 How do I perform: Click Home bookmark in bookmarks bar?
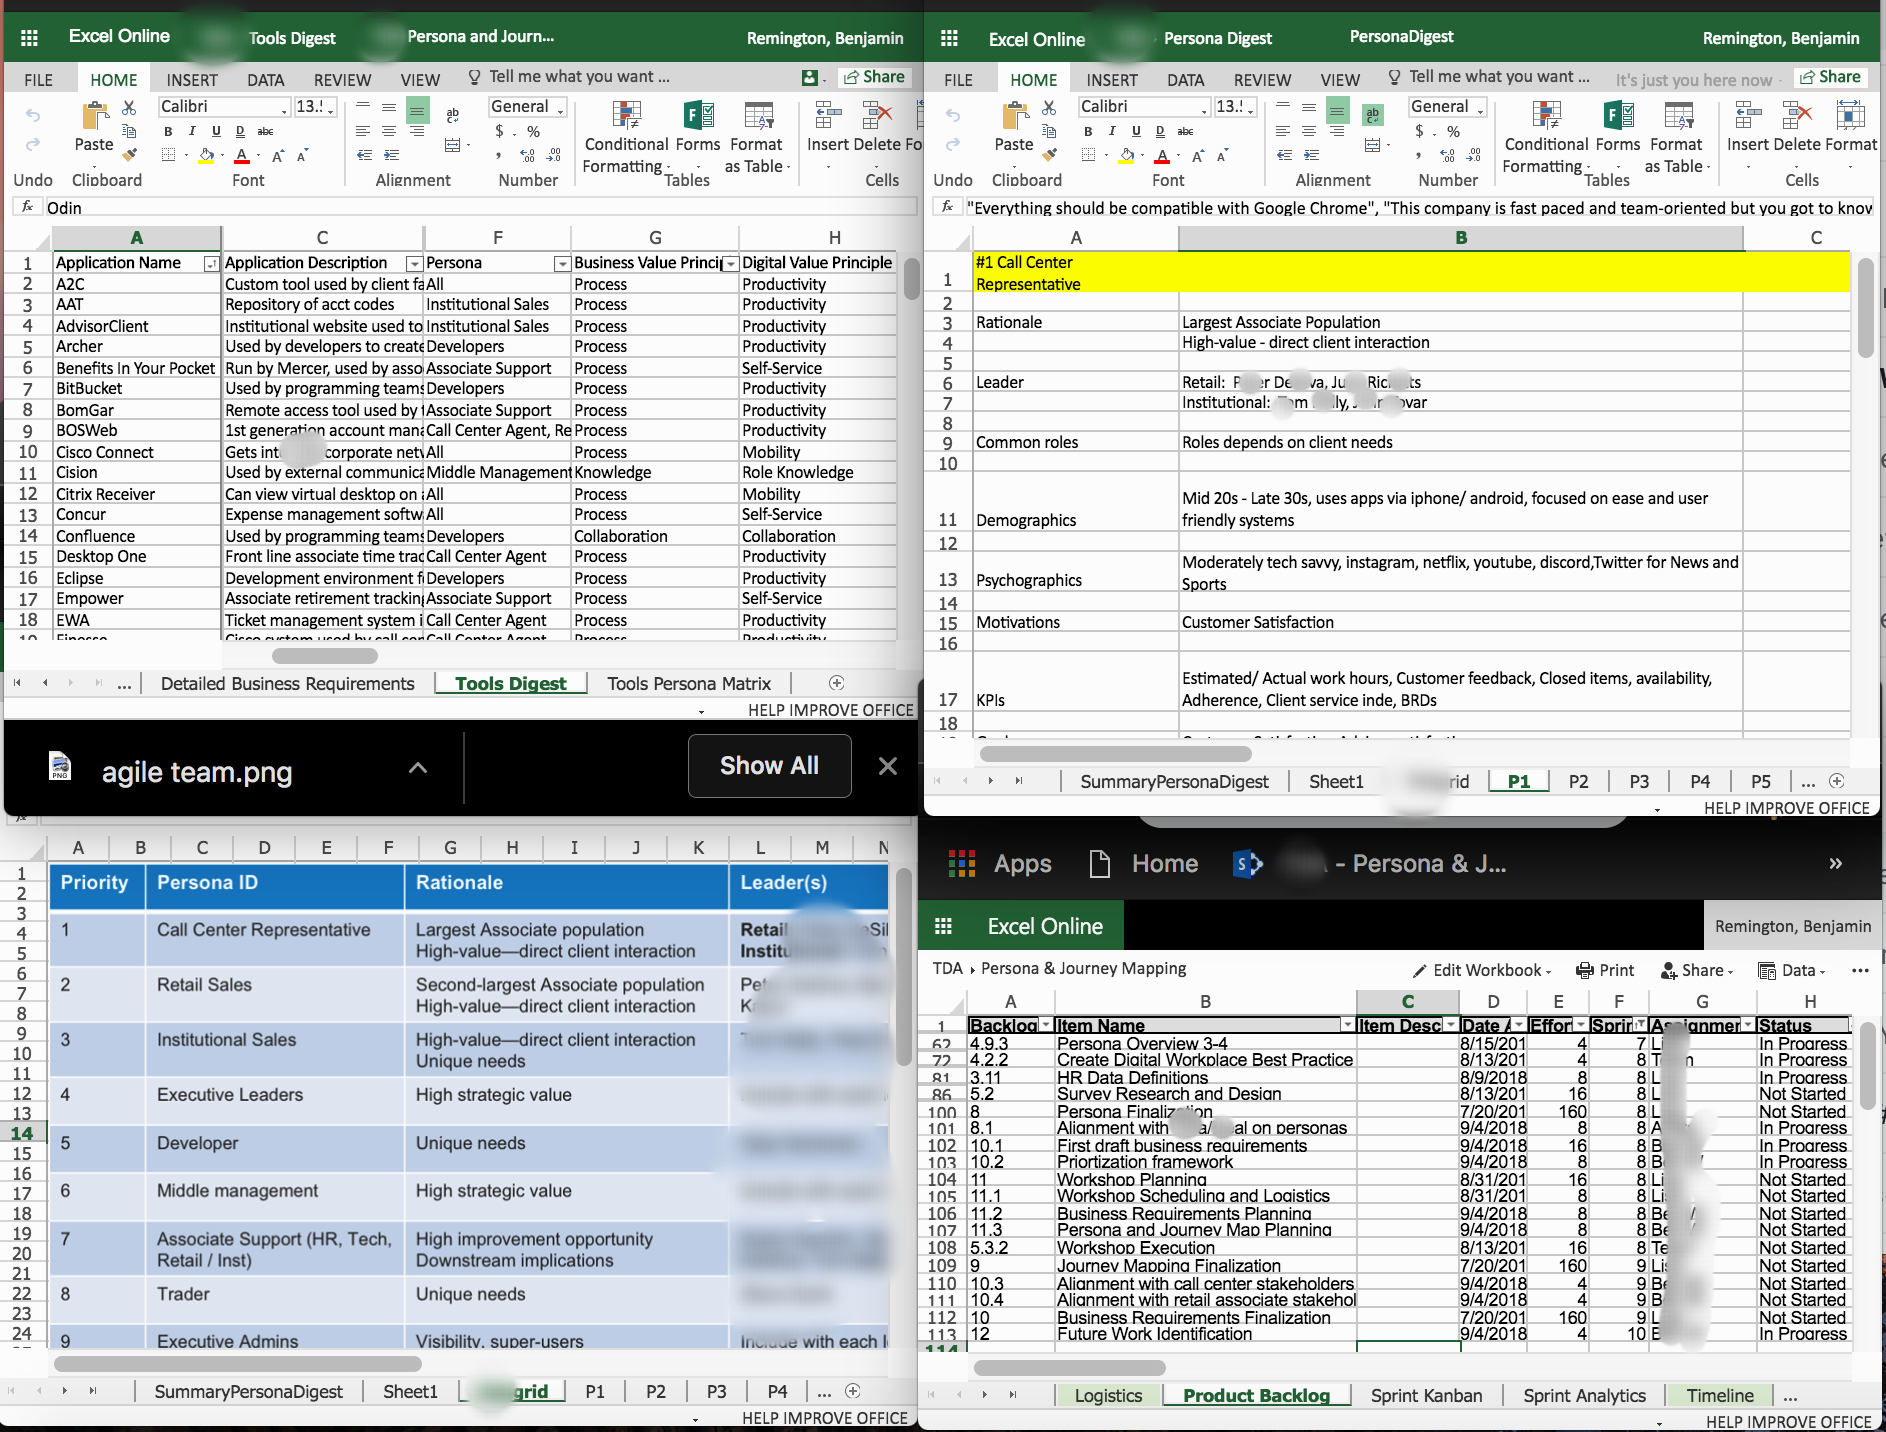[x=1143, y=863]
